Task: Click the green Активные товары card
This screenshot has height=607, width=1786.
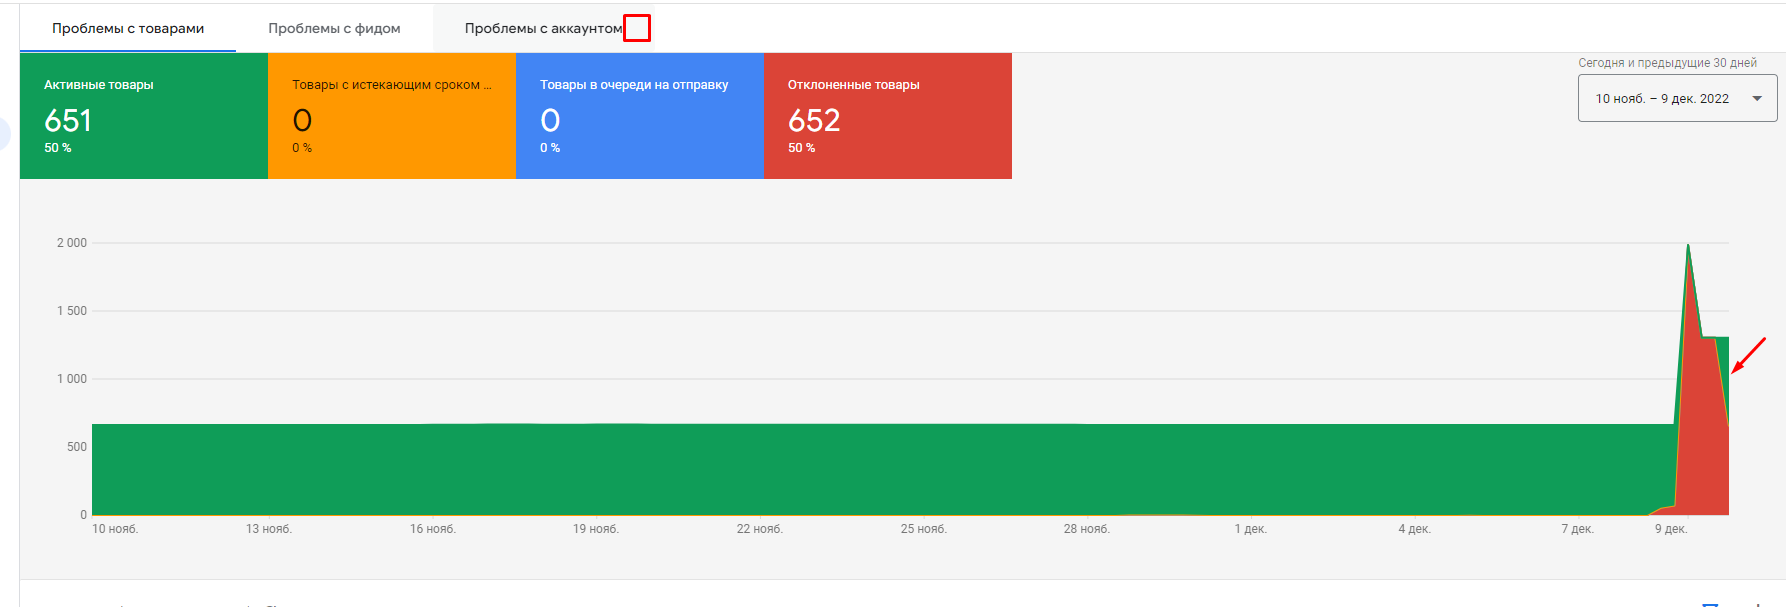Action: click(x=144, y=116)
